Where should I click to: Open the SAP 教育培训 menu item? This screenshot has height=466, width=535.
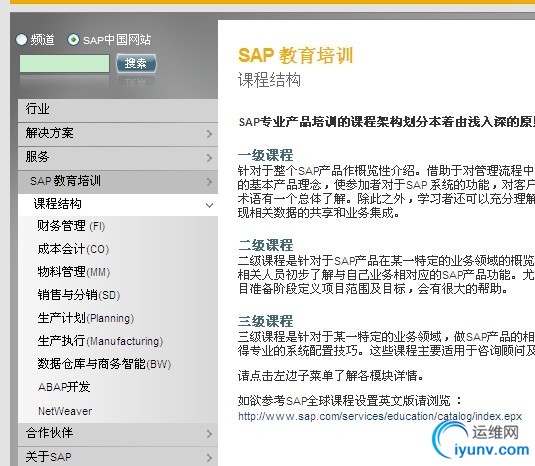pyautogui.click(x=118, y=182)
